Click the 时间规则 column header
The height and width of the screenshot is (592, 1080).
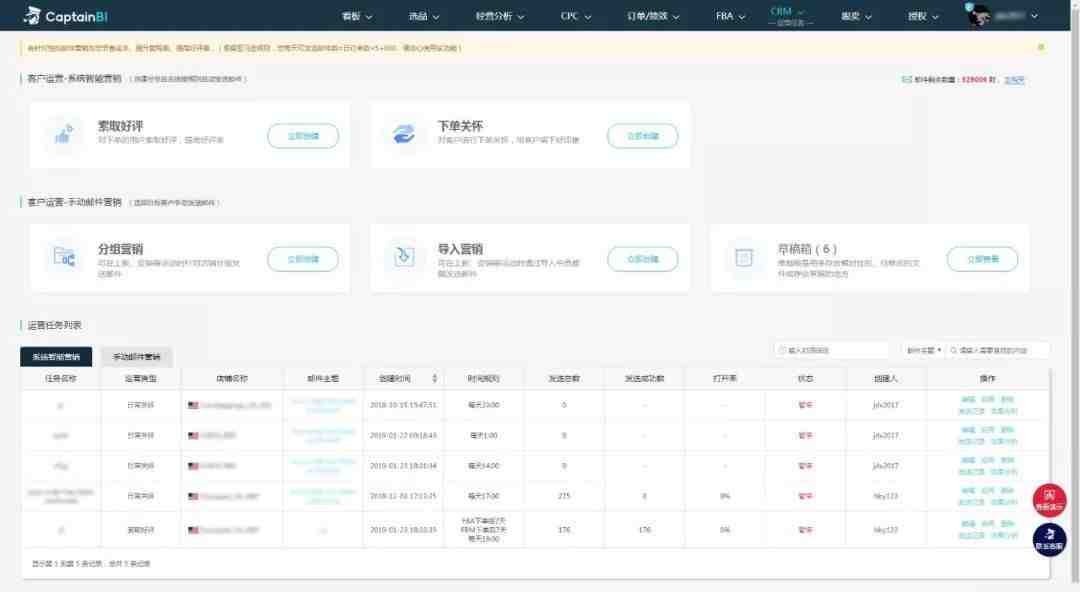coord(484,378)
